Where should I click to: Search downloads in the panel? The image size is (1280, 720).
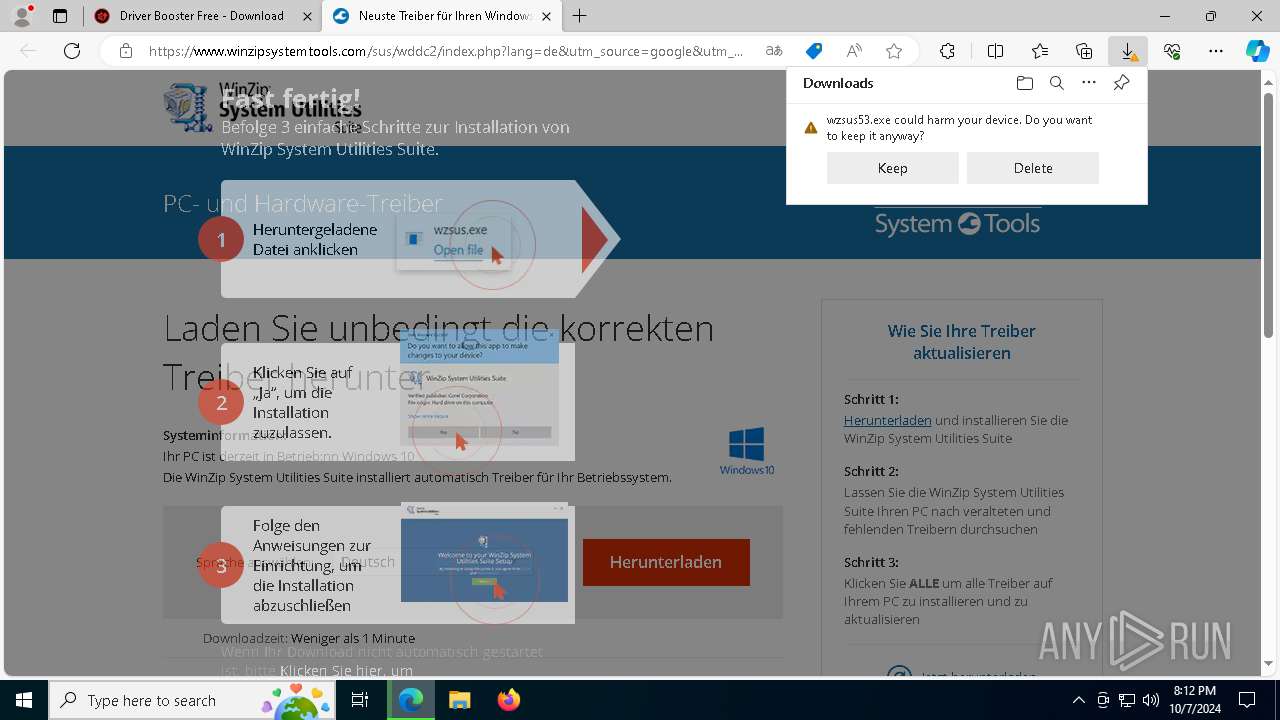click(1056, 83)
